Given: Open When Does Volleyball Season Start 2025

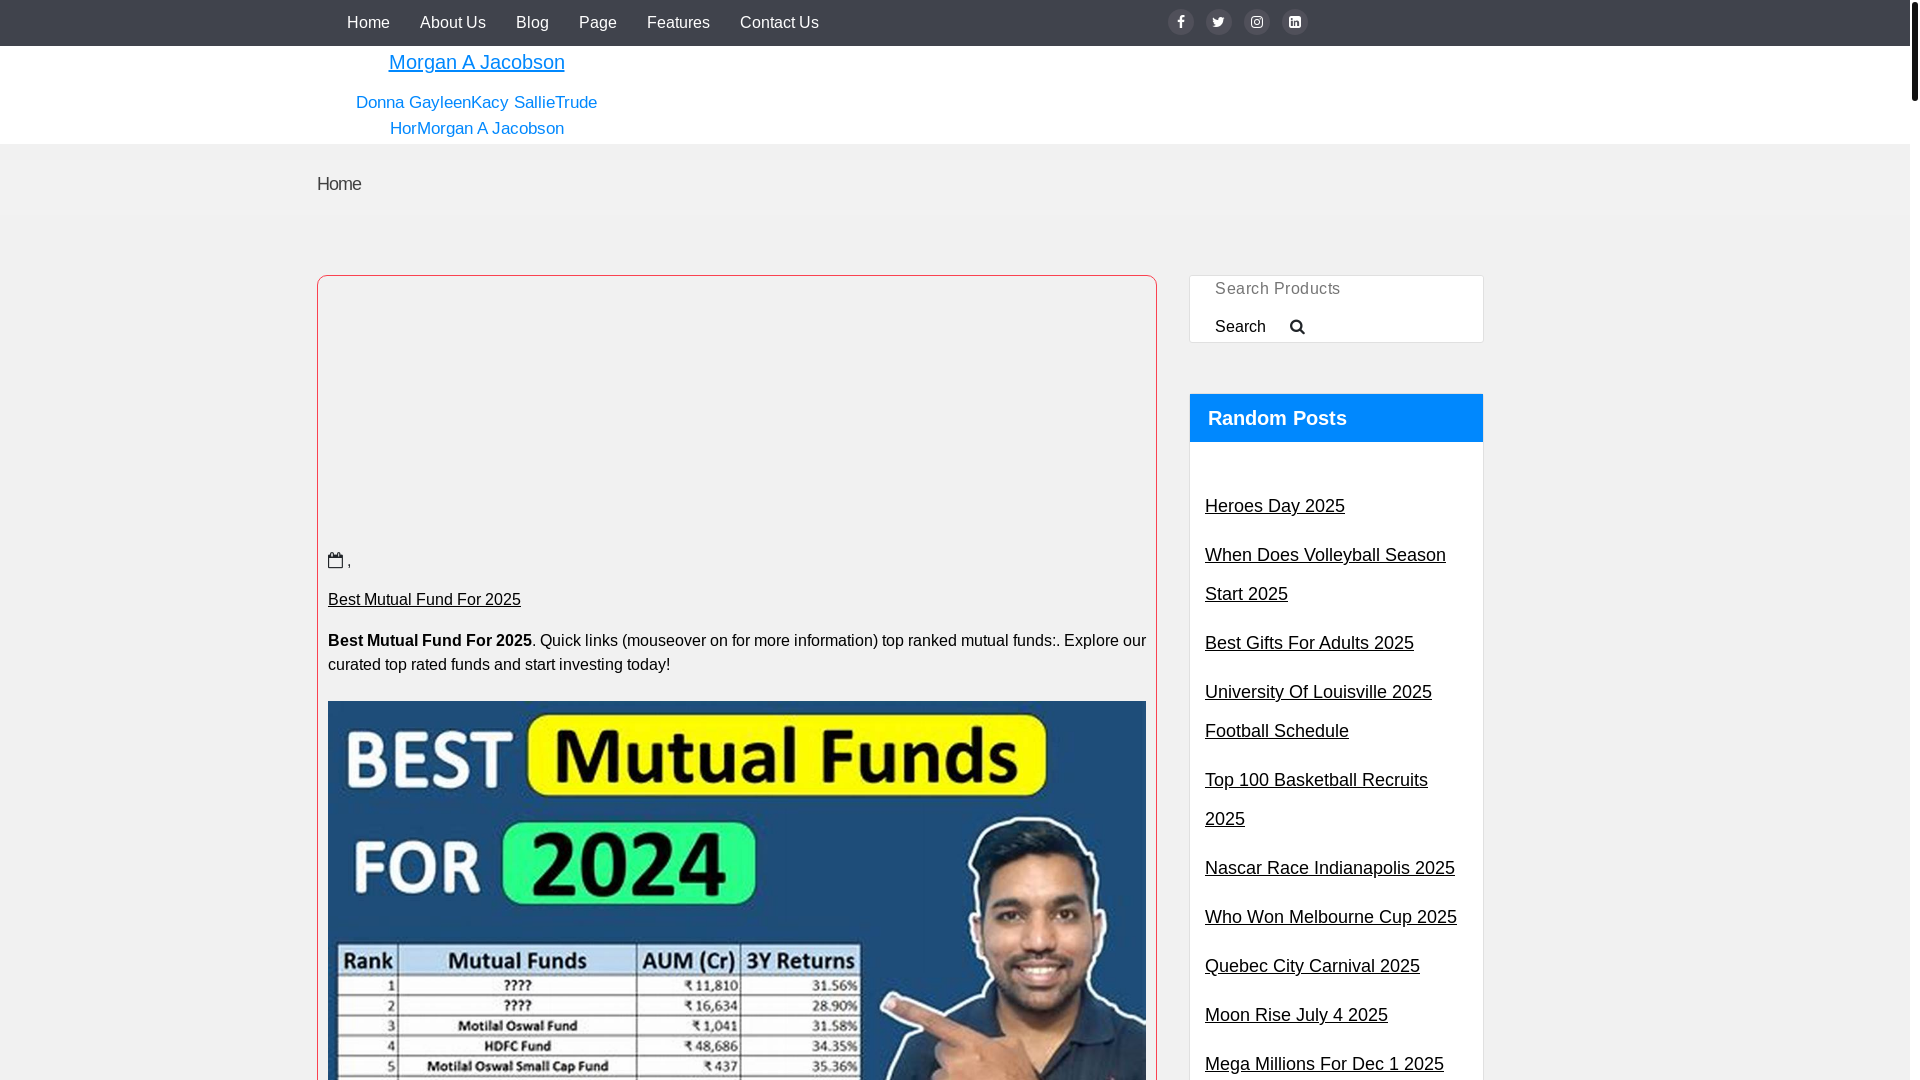Looking at the screenshot, I should point(1325,574).
